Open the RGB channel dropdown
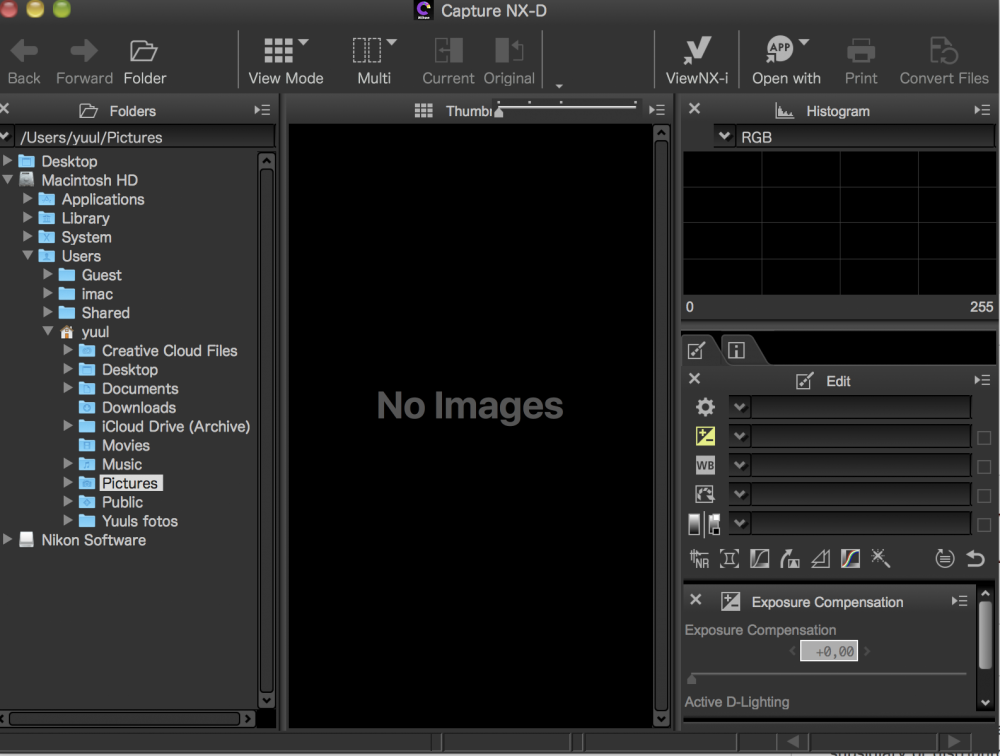 (x=724, y=137)
